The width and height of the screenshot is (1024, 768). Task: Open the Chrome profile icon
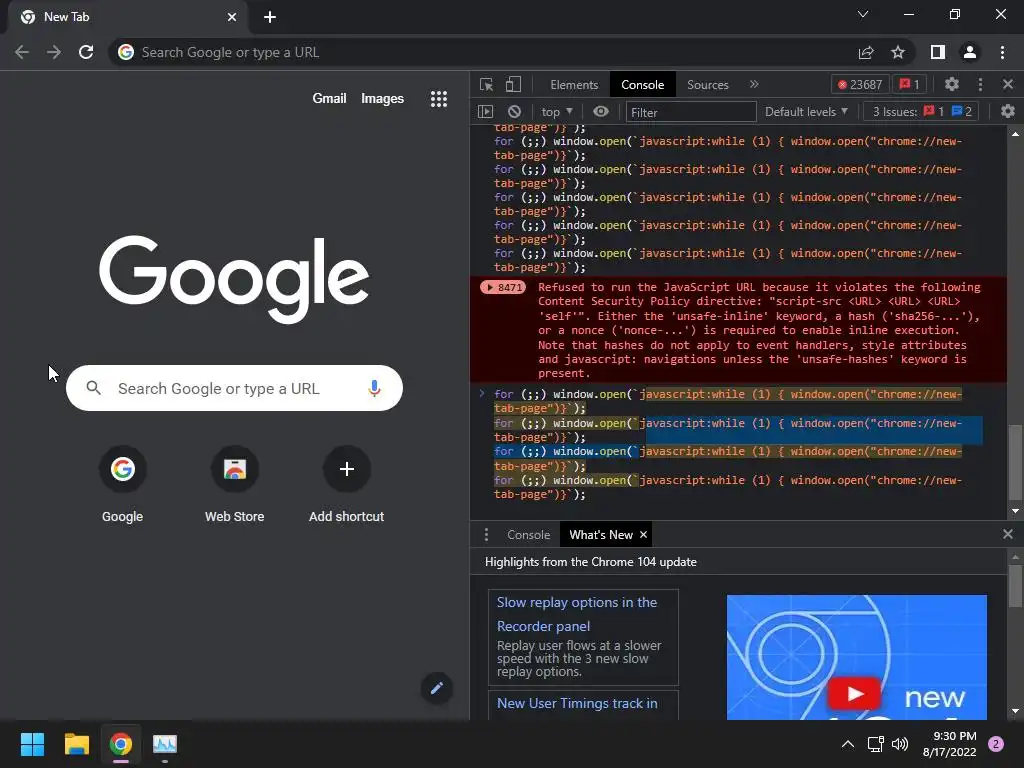[x=970, y=52]
